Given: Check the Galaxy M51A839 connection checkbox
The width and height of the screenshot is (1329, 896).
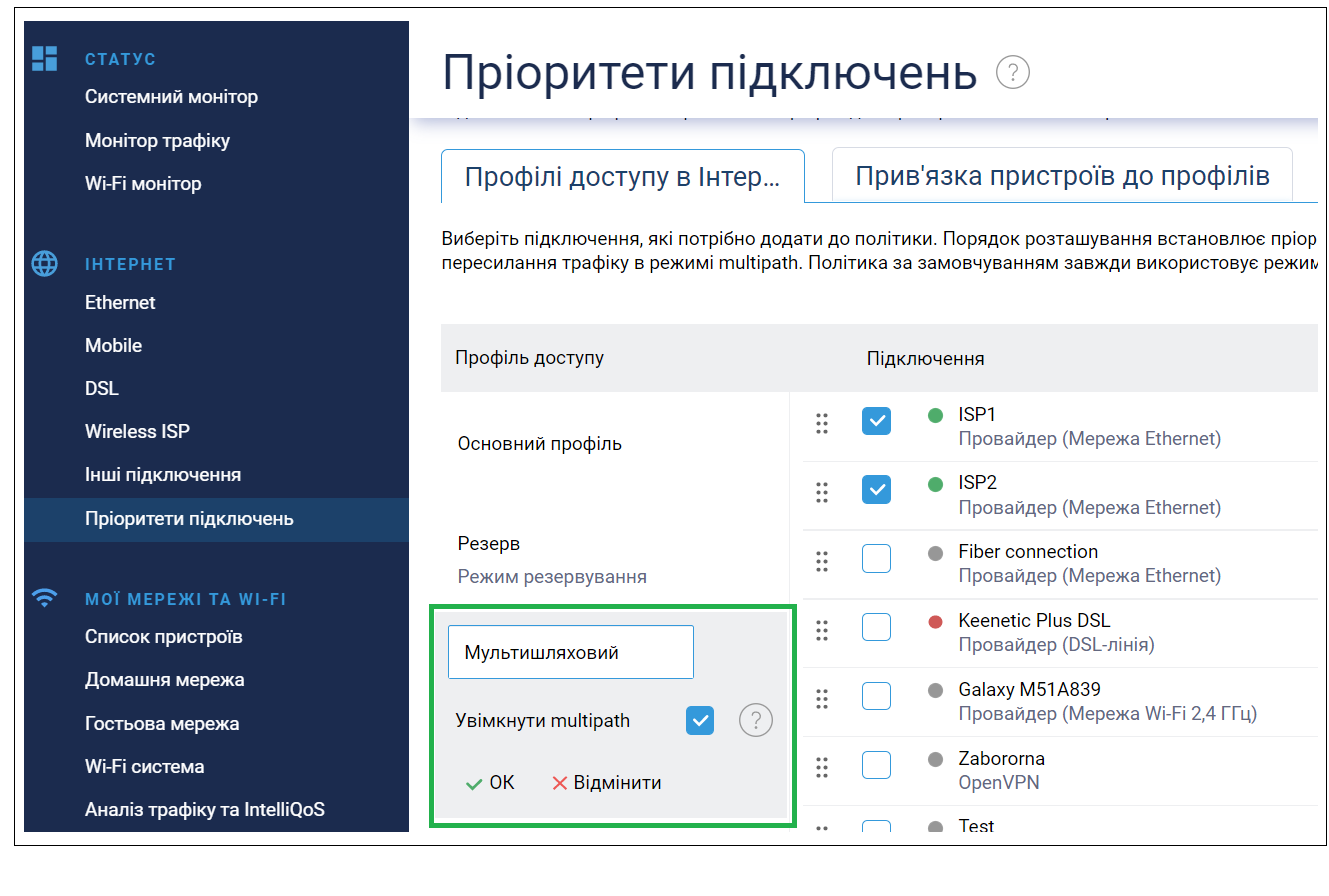Looking at the screenshot, I should (876, 696).
